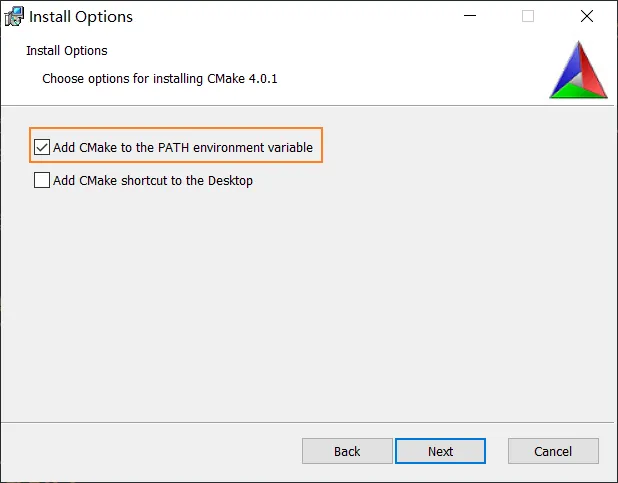This screenshot has height=483, width=618.
Task: Close the Install Options dialog
Action: pos(587,16)
